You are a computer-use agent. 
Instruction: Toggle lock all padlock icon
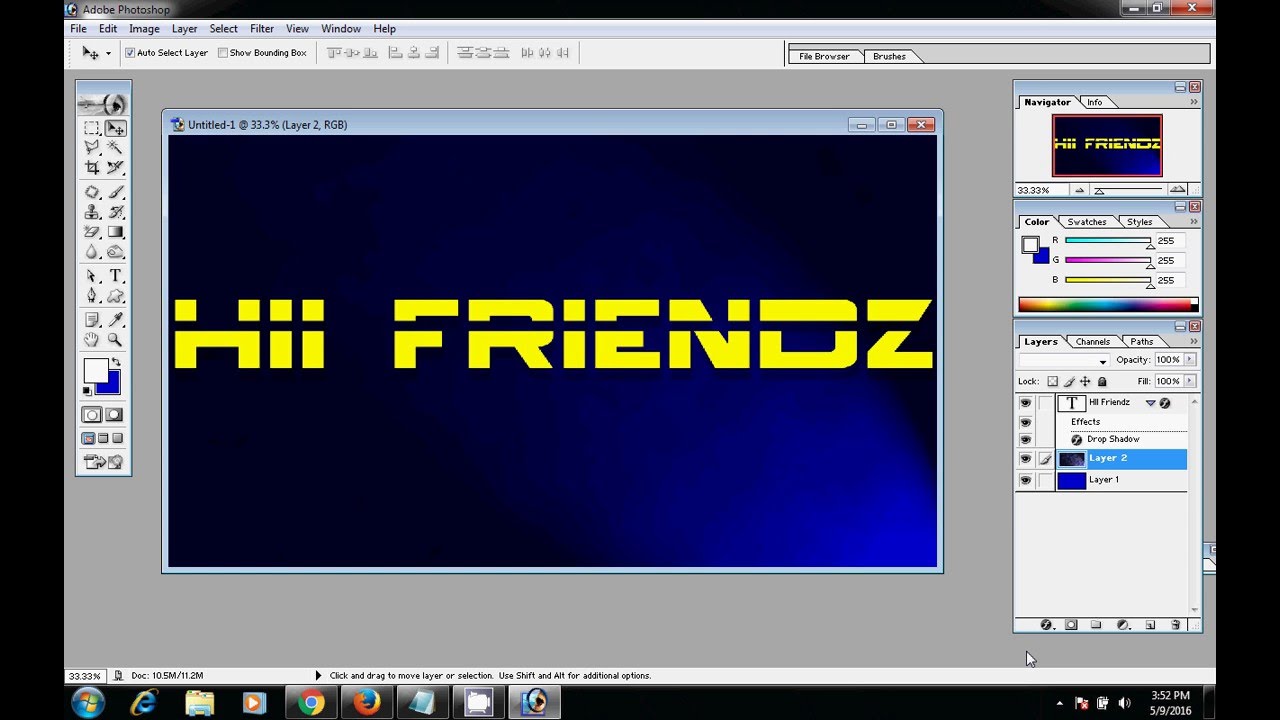[1102, 381]
